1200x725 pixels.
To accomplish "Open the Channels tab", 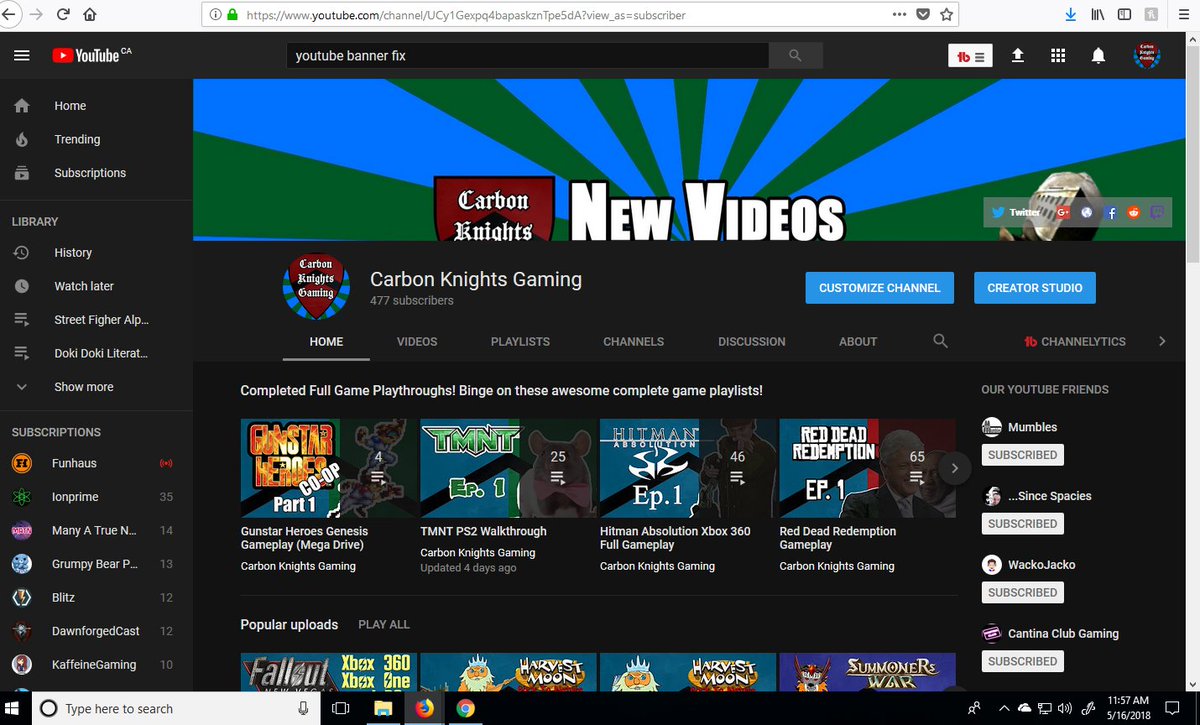I will (x=633, y=341).
